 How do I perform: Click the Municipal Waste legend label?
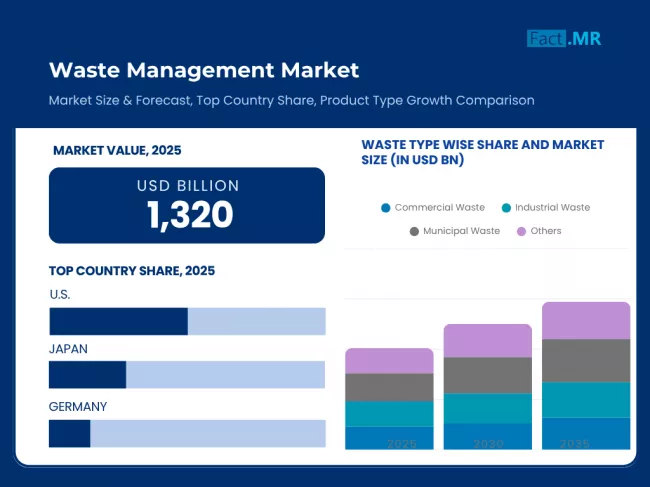461,231
